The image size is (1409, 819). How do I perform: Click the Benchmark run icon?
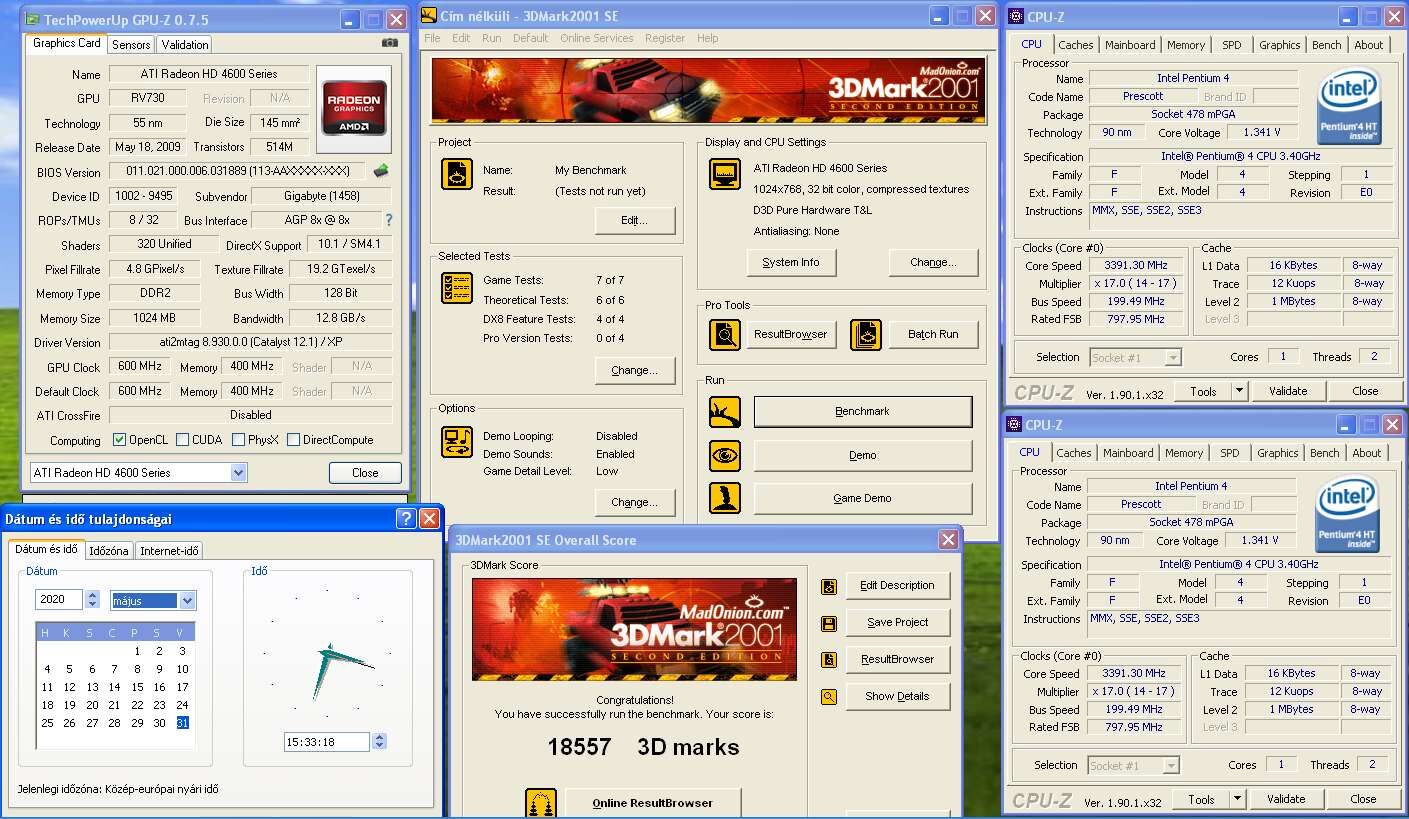(x=724, y=411)
